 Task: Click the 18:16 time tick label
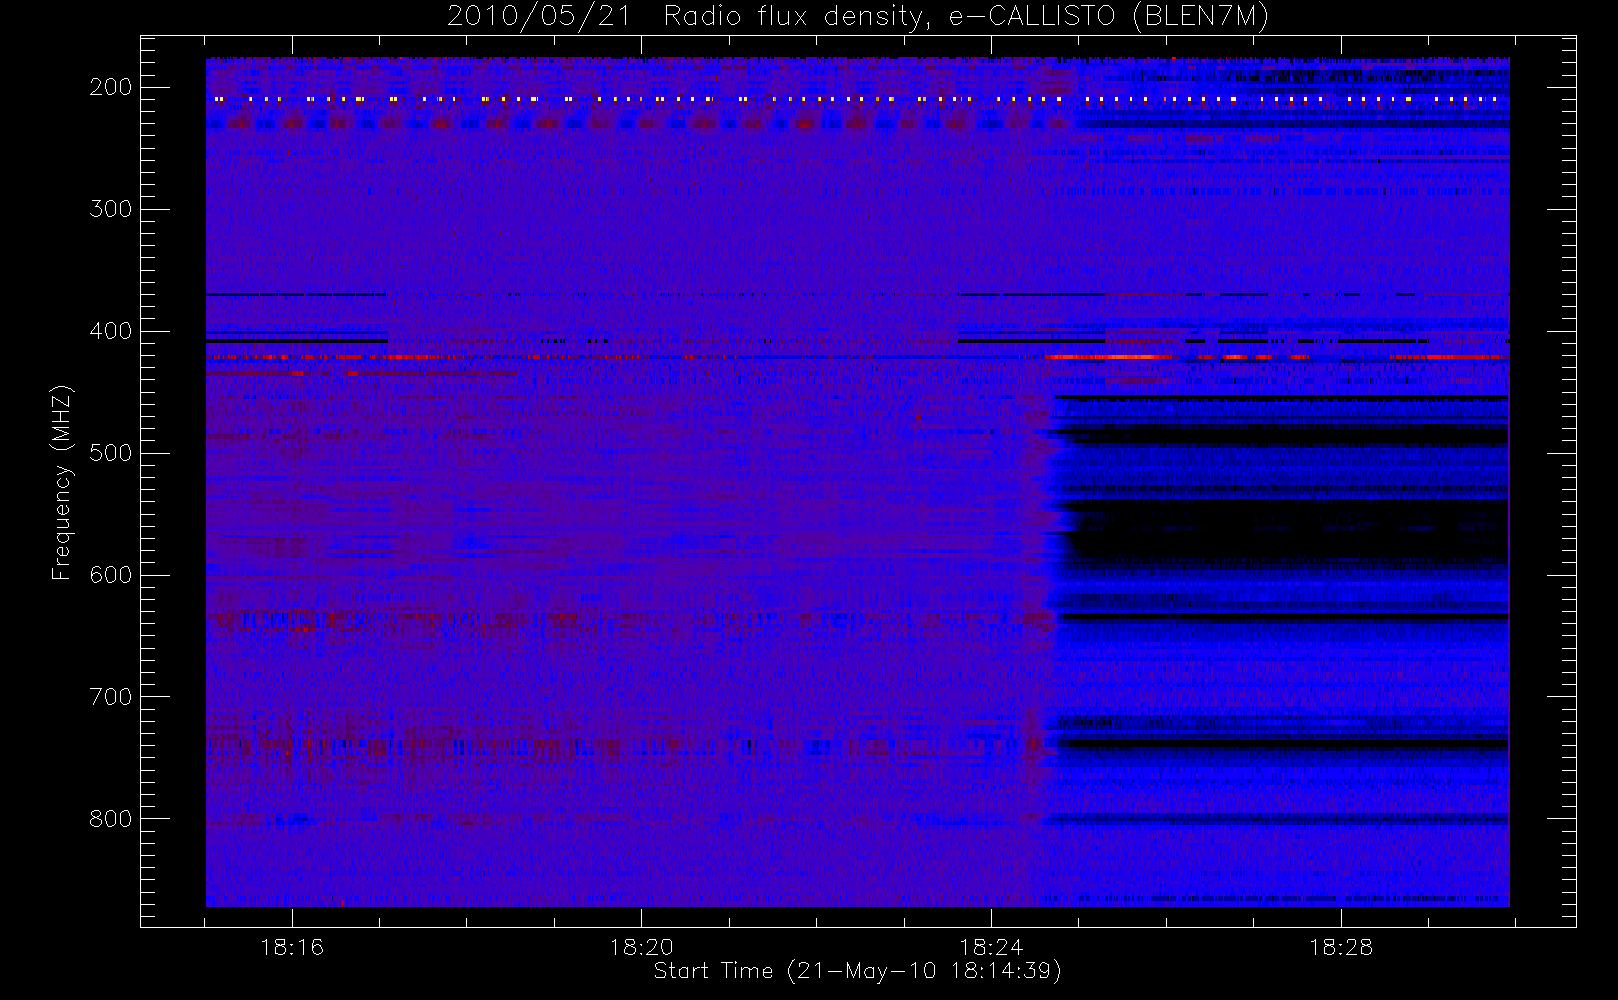[292, 947]
